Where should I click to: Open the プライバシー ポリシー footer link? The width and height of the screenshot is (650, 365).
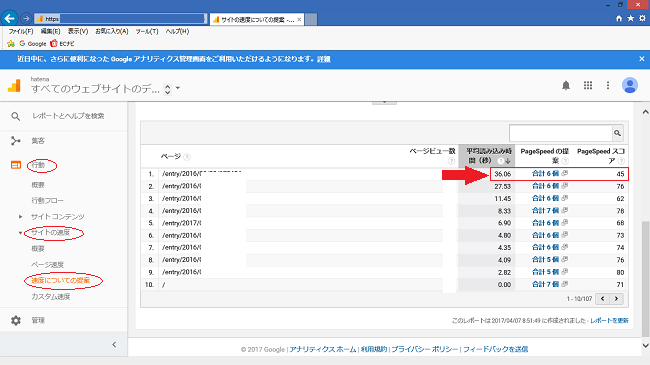424,349
